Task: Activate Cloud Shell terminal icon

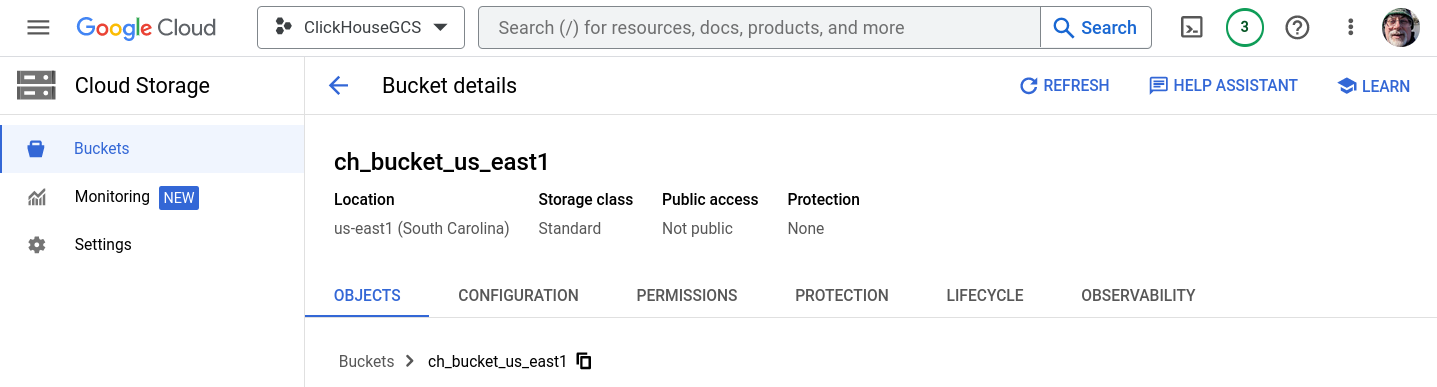Action: 1192,28
